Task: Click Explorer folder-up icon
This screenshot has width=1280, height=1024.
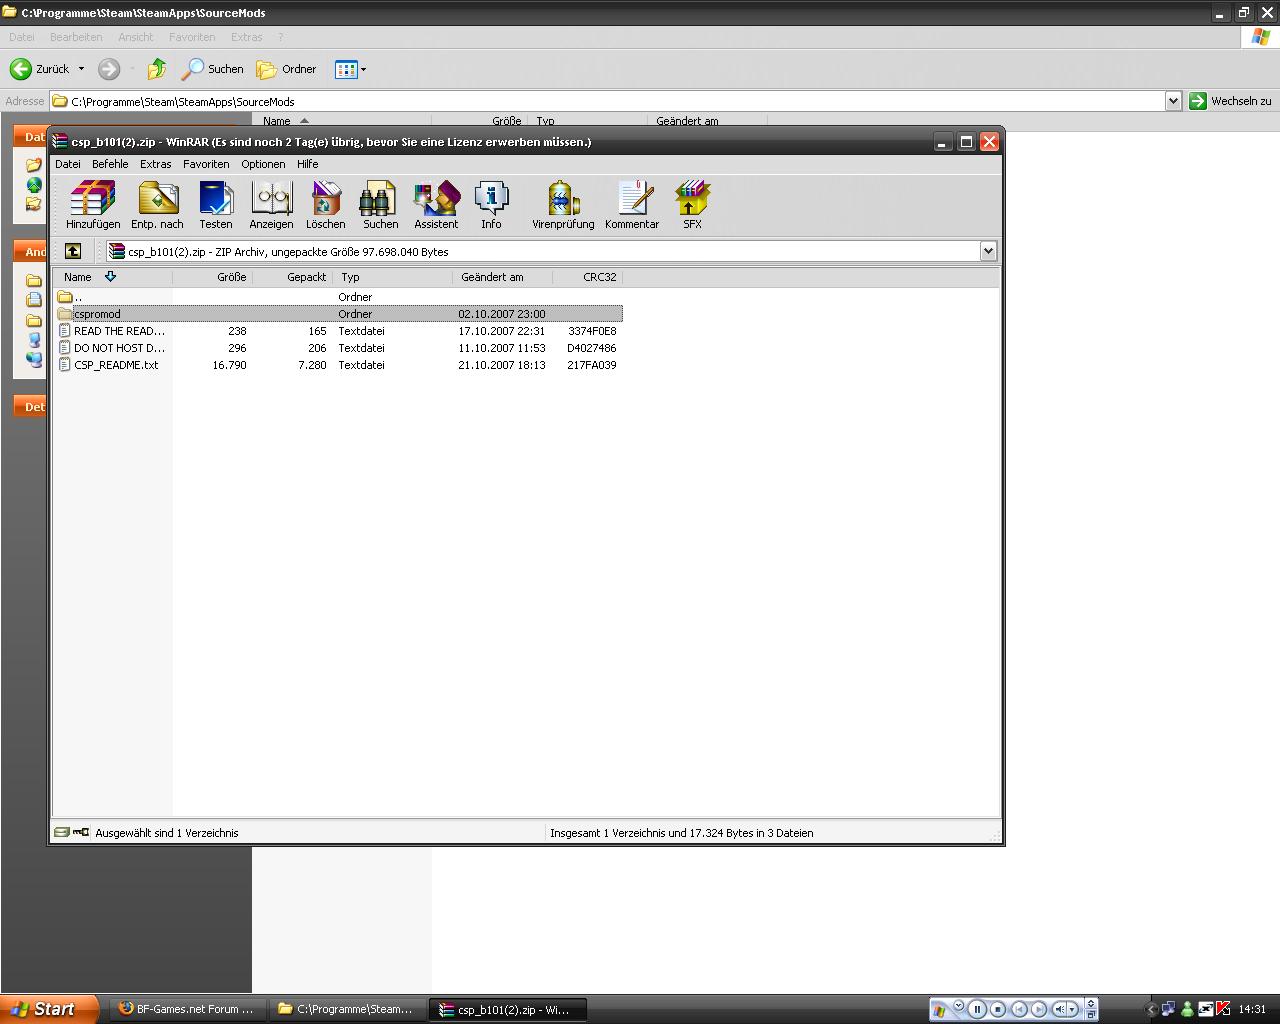Action: point(157,69)
